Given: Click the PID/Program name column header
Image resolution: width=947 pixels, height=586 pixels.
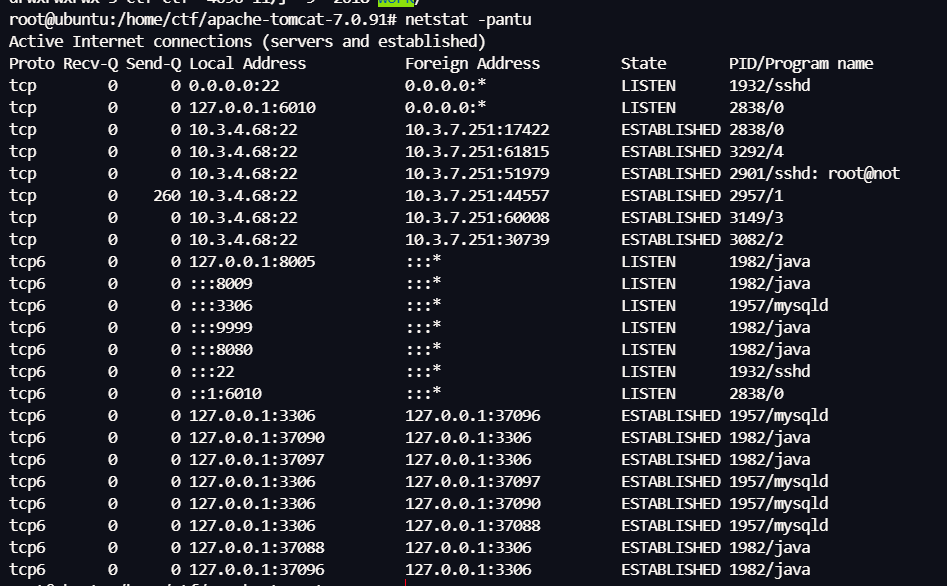Looking at the screenshot, I should pyautogui.click(x=801, y=64).
